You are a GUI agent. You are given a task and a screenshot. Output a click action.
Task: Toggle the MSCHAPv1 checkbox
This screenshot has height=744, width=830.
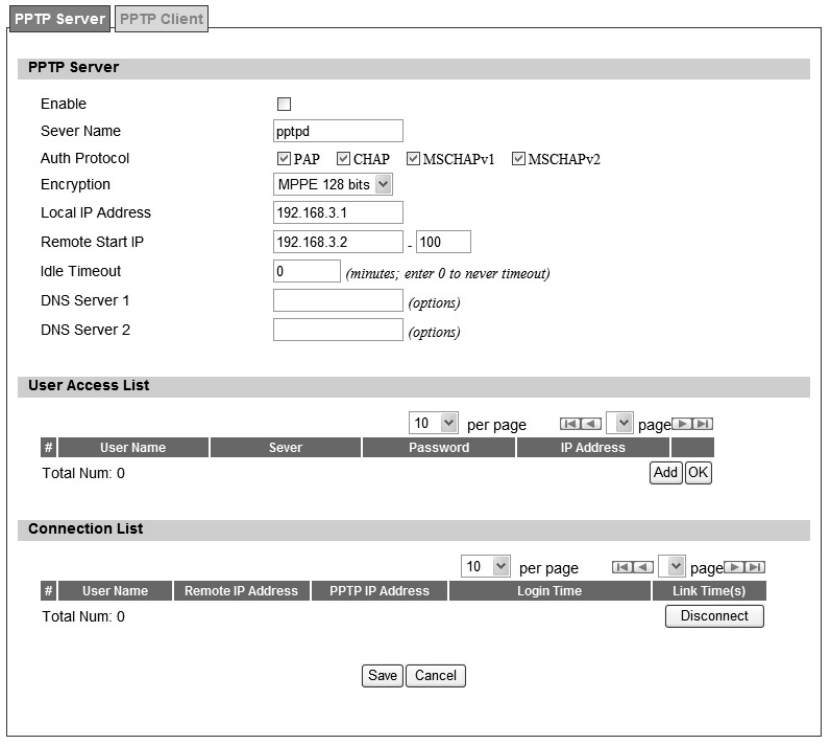413,159
